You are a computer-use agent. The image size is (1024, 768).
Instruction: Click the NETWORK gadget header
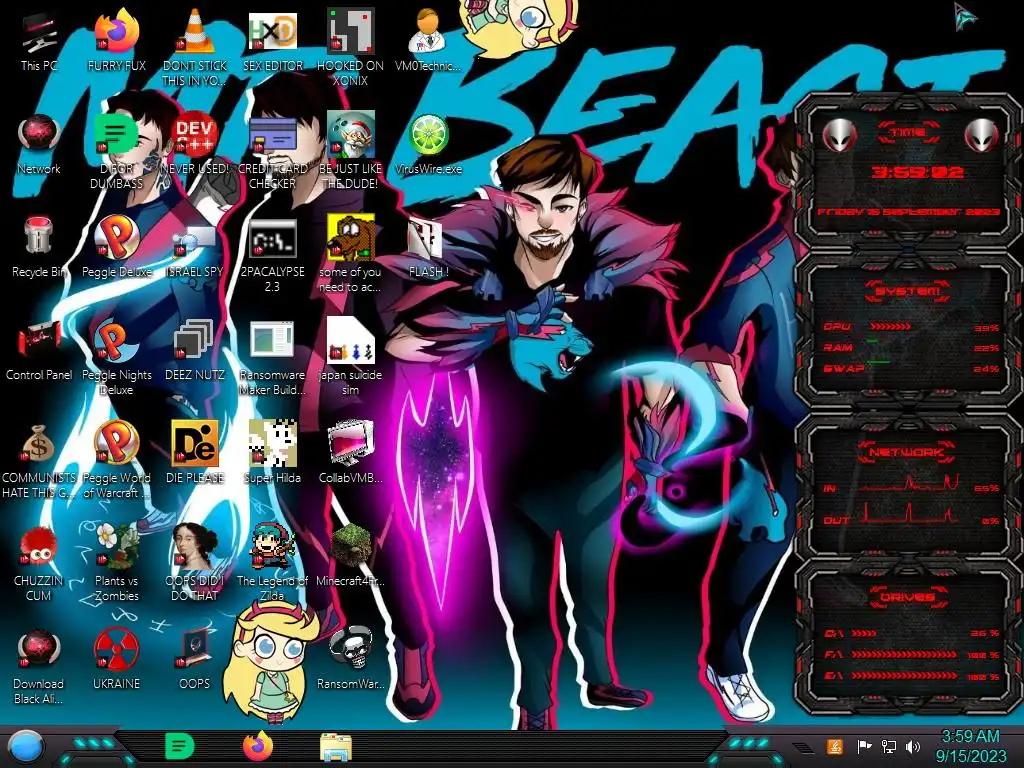[x=907, y=452]
